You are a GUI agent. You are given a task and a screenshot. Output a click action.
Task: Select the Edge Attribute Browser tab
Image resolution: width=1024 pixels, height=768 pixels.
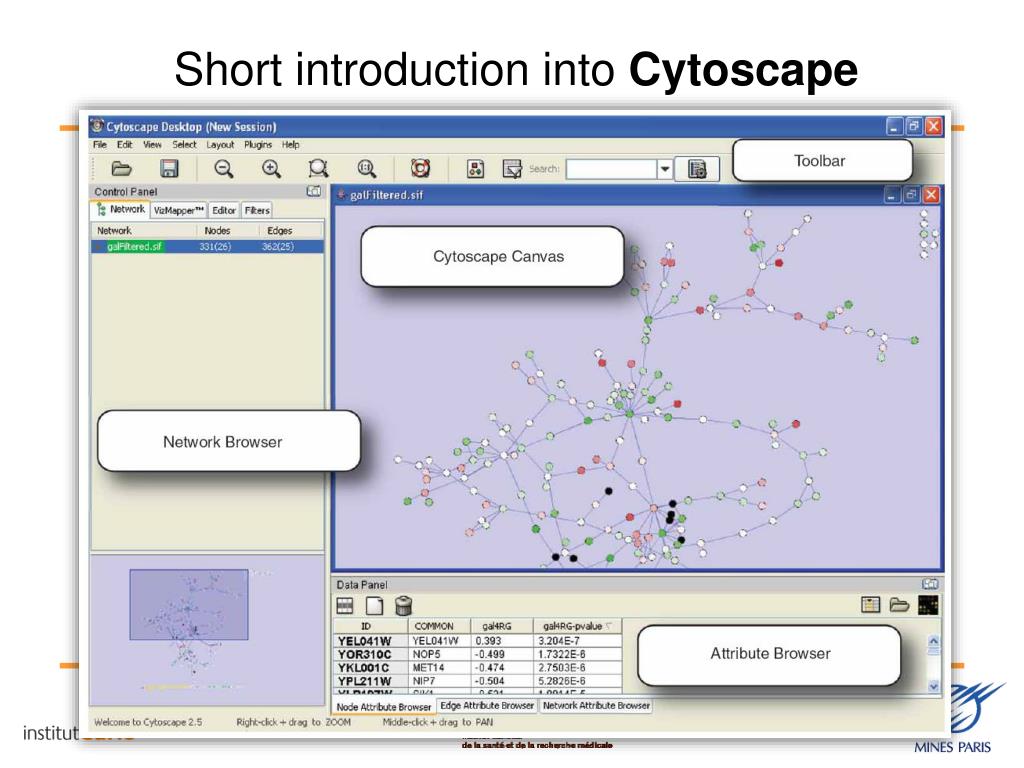(x=487, y=706)
